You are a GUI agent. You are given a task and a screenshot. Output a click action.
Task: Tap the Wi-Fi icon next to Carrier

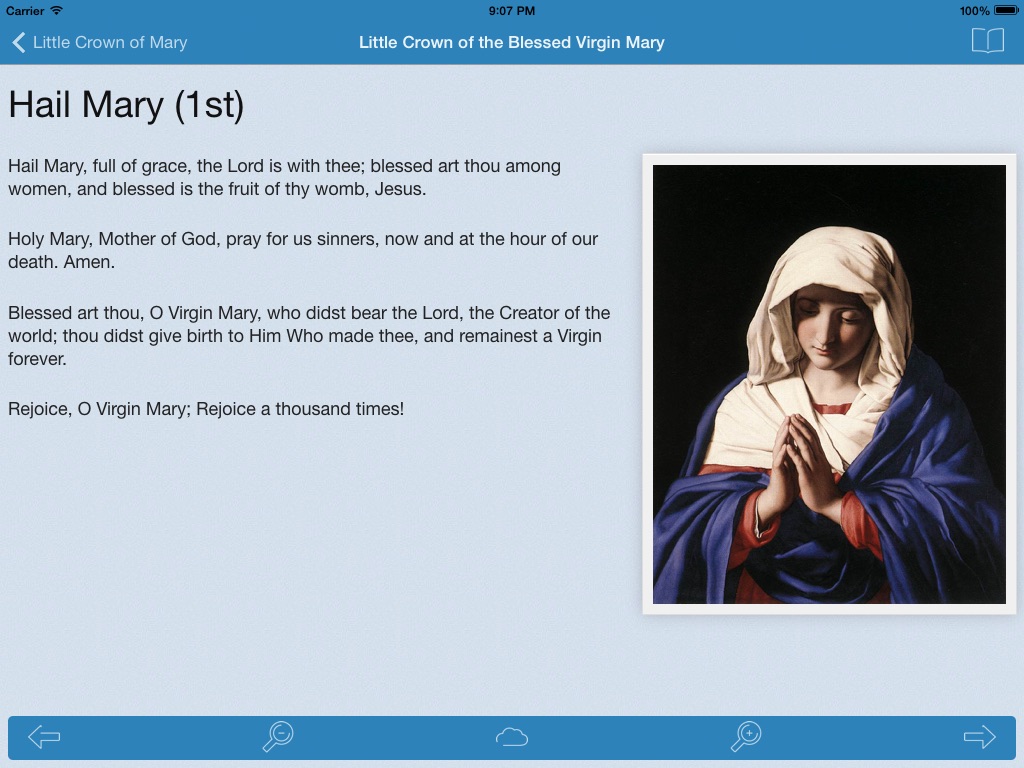click(57, 10)
